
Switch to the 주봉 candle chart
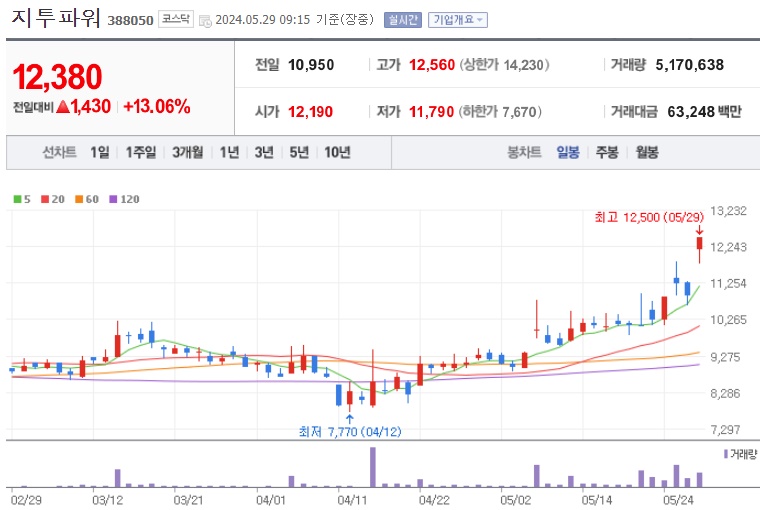(x=607, y=152)
